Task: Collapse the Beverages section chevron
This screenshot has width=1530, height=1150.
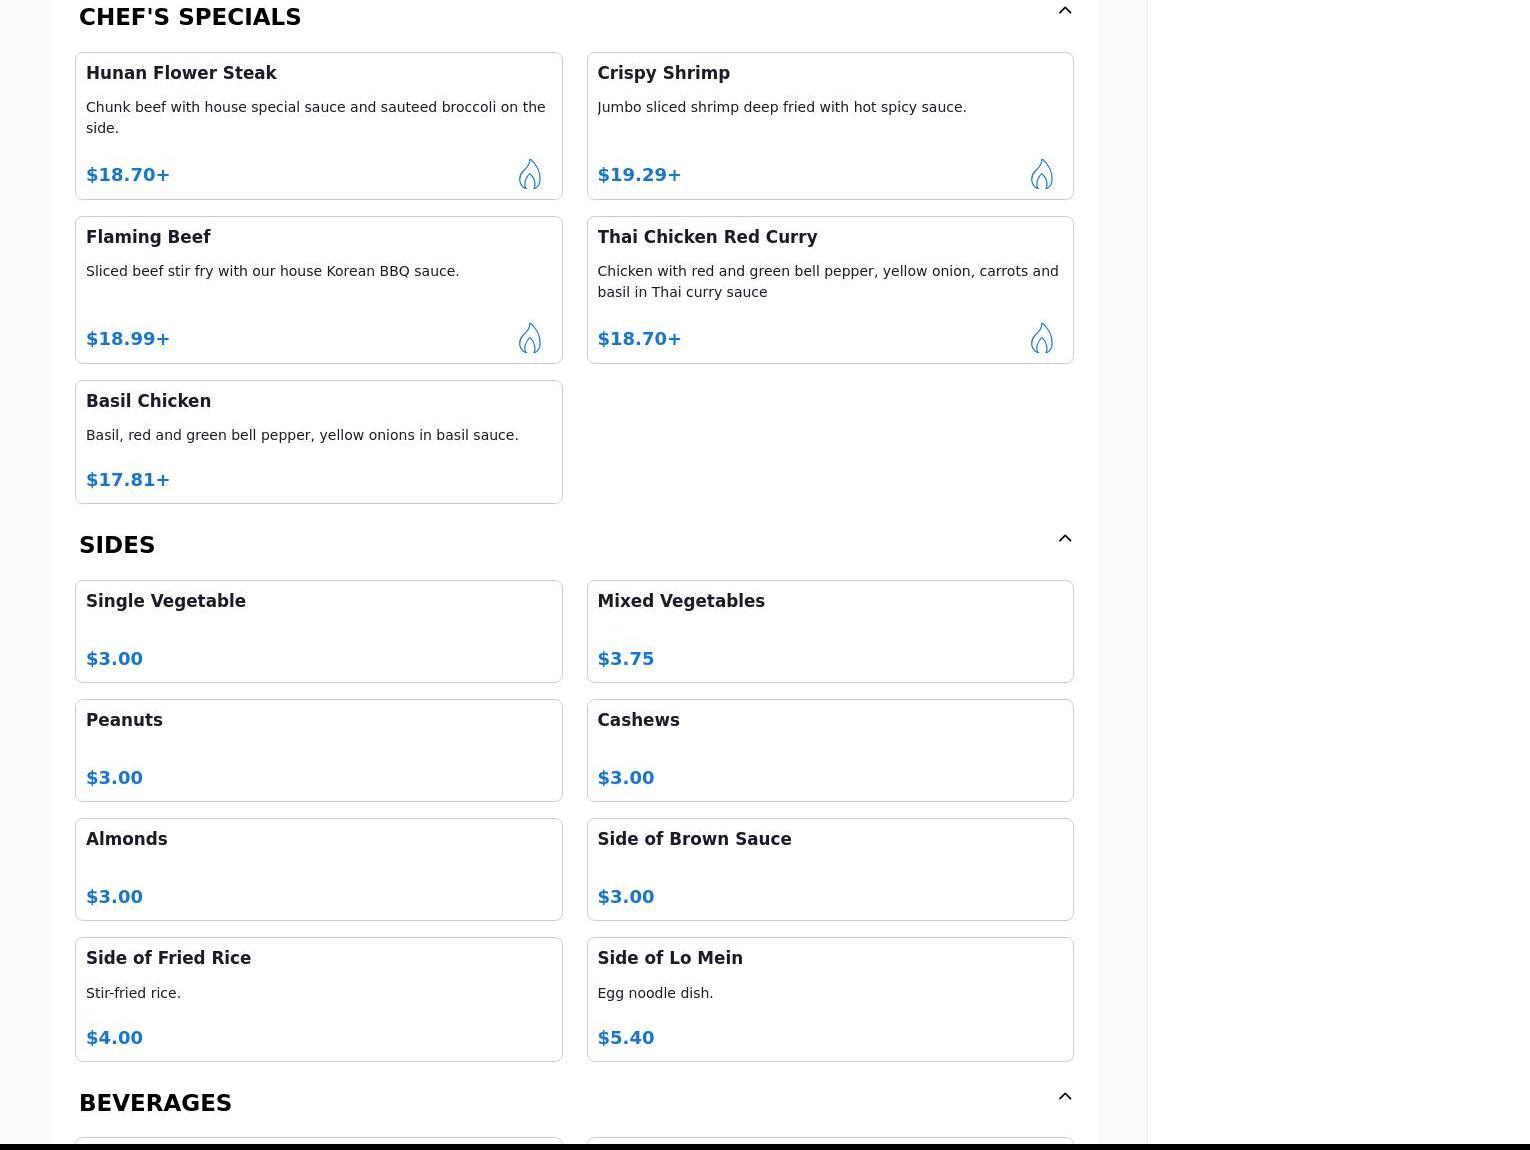Action: (x=1064, y=1097)
